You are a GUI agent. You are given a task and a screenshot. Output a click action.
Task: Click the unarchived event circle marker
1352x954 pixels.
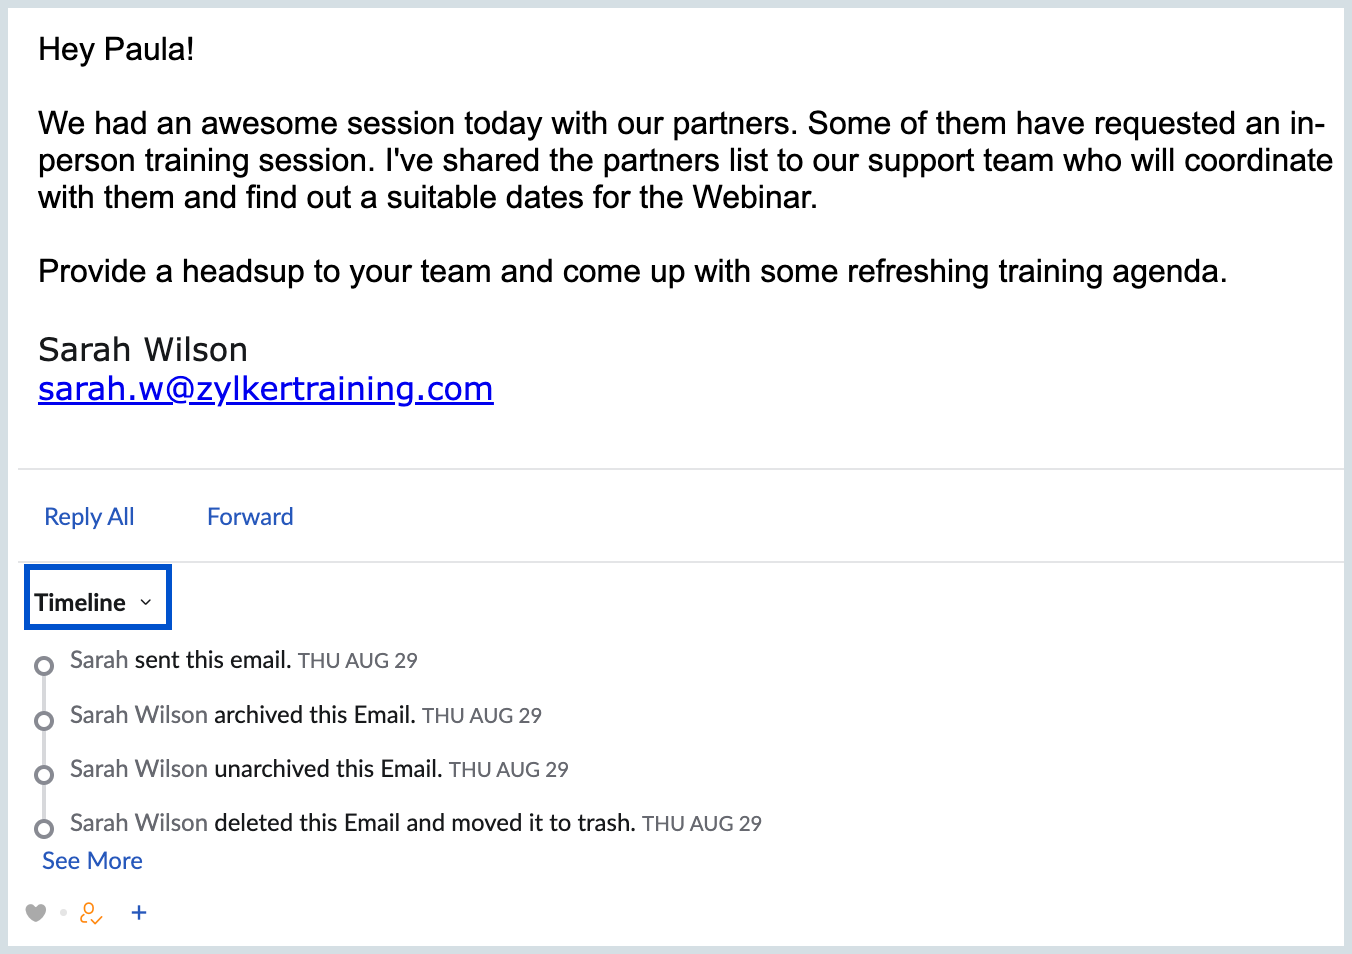tap(44, 775)
